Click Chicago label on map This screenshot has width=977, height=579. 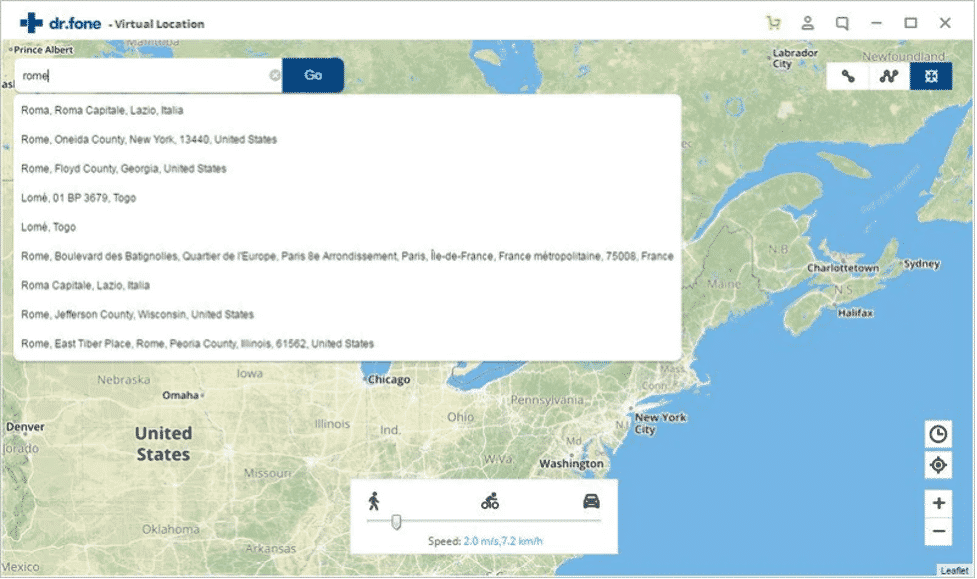click(x=389, y=380)
